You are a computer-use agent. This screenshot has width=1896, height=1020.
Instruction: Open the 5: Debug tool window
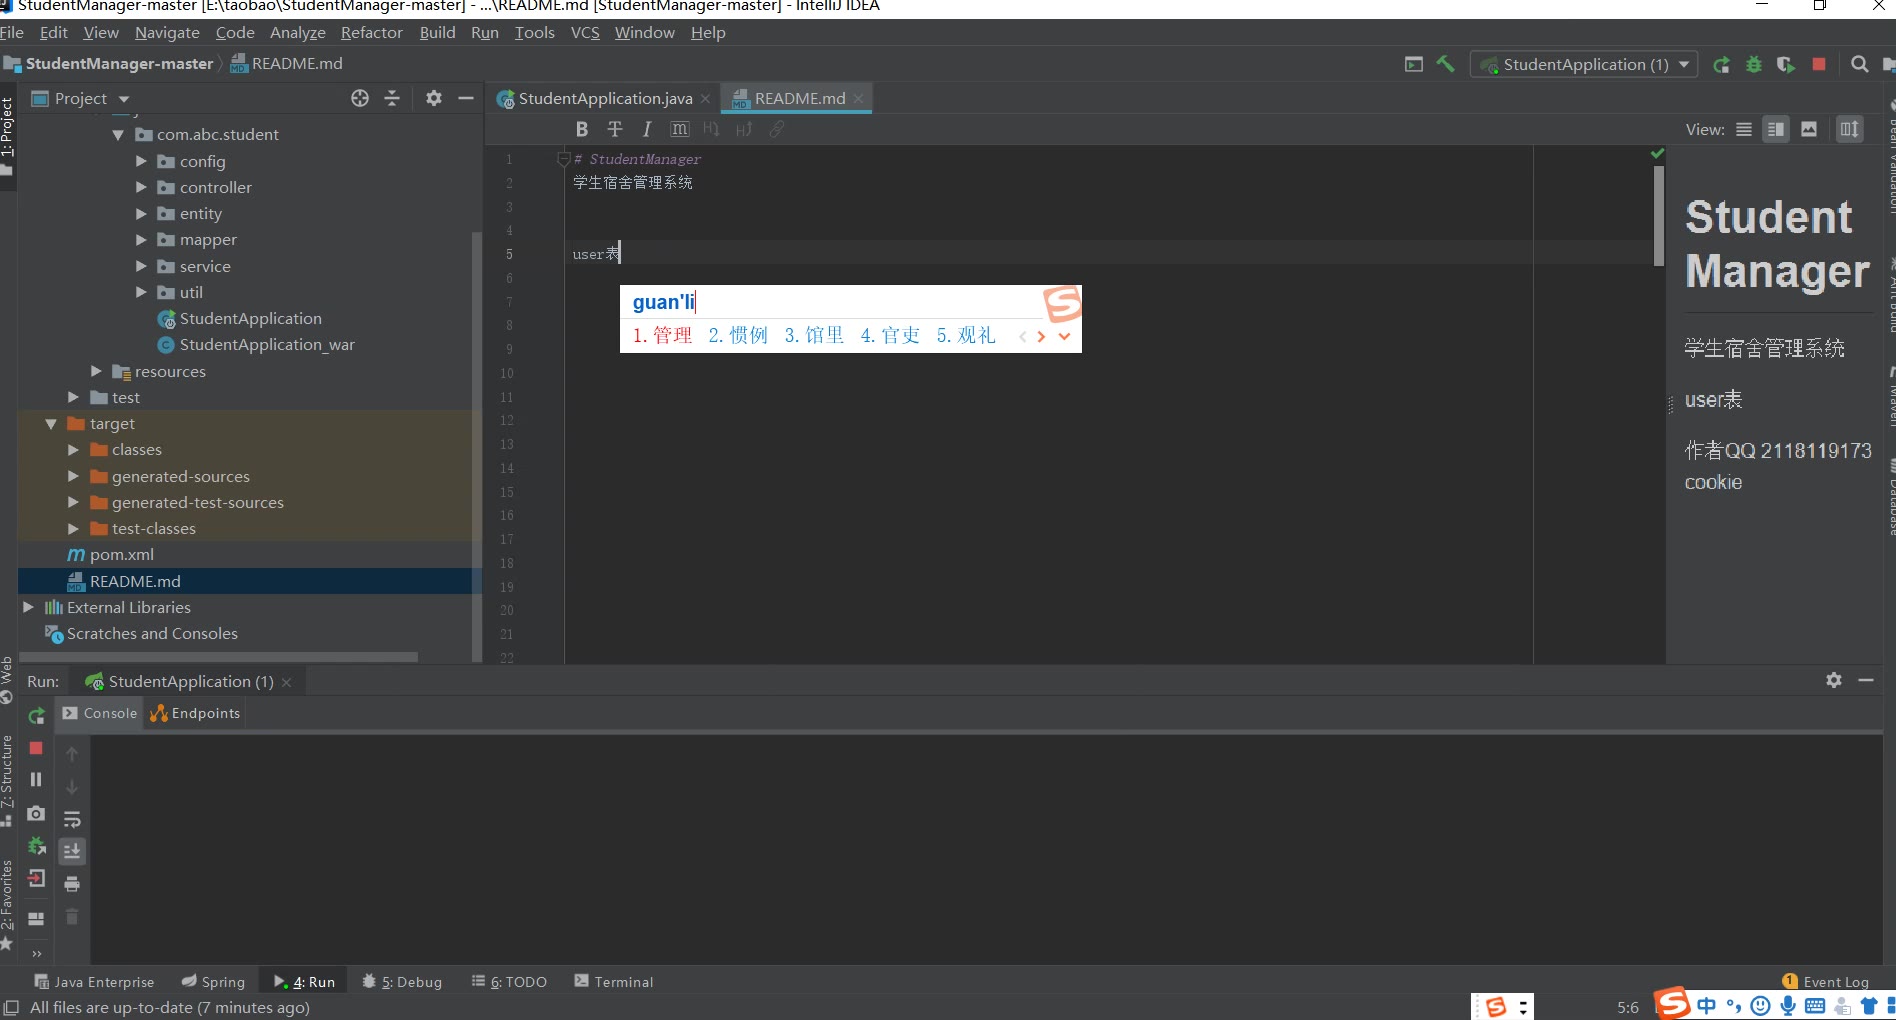(402, 982)
